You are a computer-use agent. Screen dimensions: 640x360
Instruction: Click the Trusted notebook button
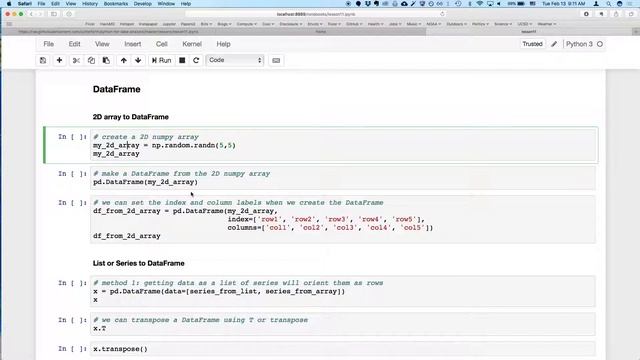(x=532, y=44)
